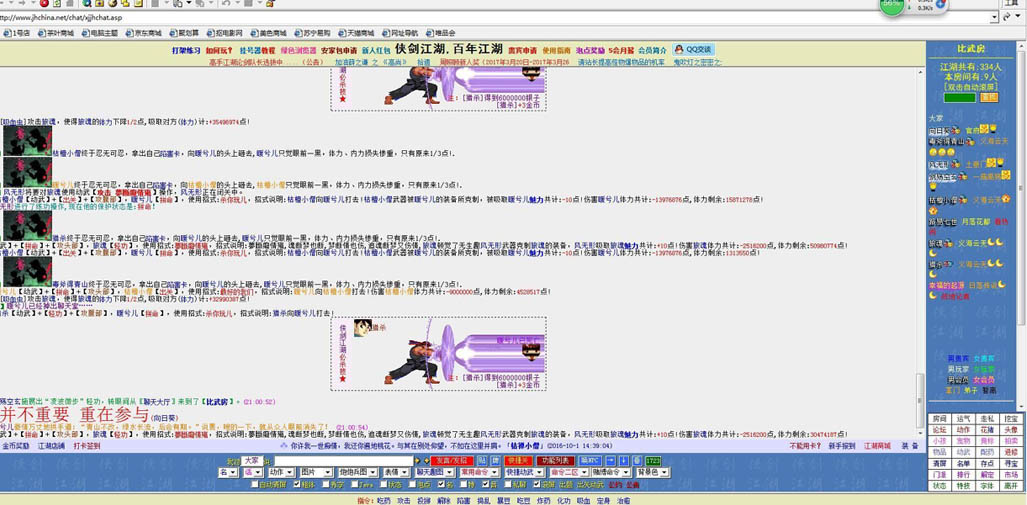Click the 天猫商城 bookmark
The width and height of the screenshot is (1027, 505).
pos(356,33)
